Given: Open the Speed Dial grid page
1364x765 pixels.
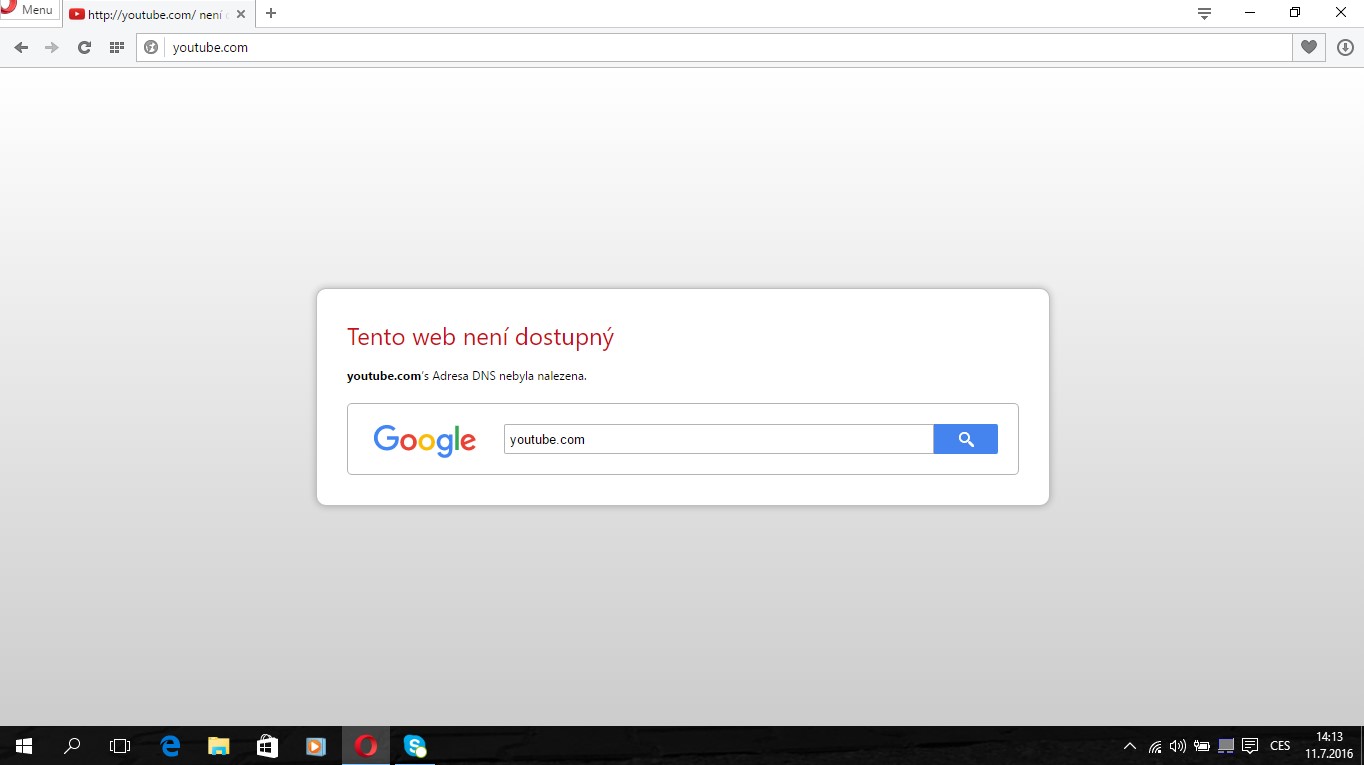Looking at the screenshot, I should point(116,47).
